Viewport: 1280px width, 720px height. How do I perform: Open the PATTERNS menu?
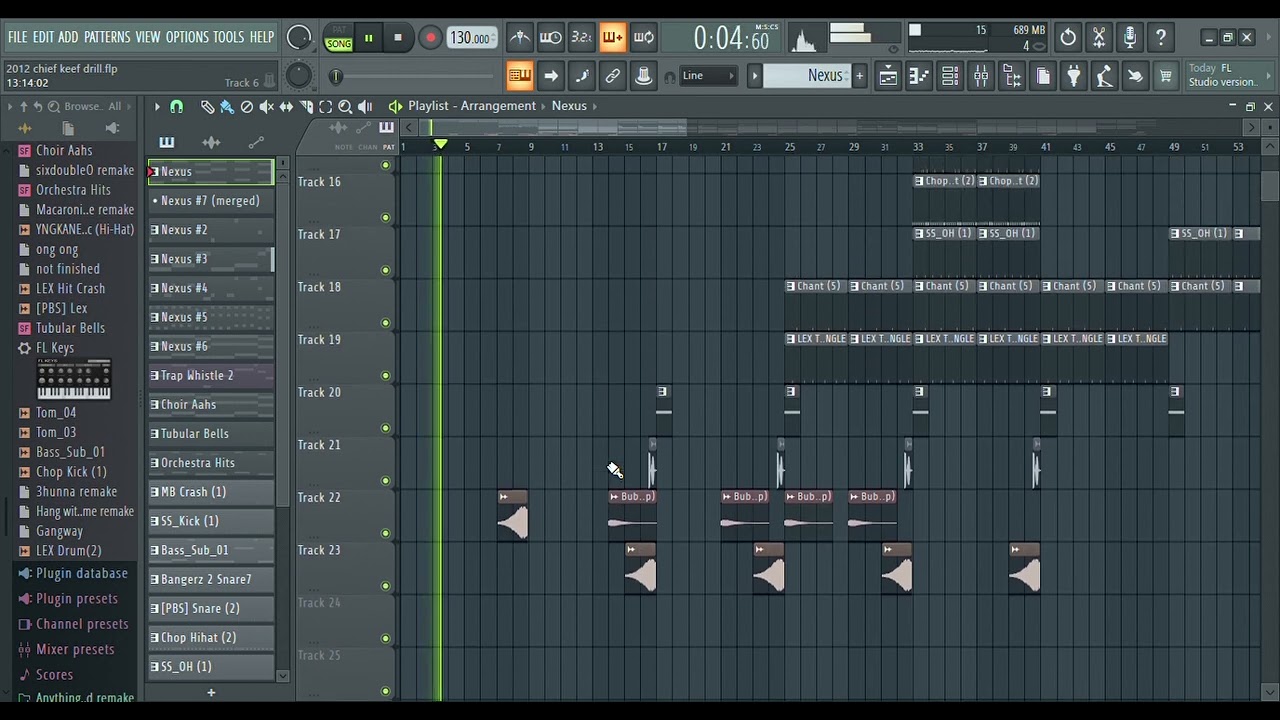click(x=107, y=38)
